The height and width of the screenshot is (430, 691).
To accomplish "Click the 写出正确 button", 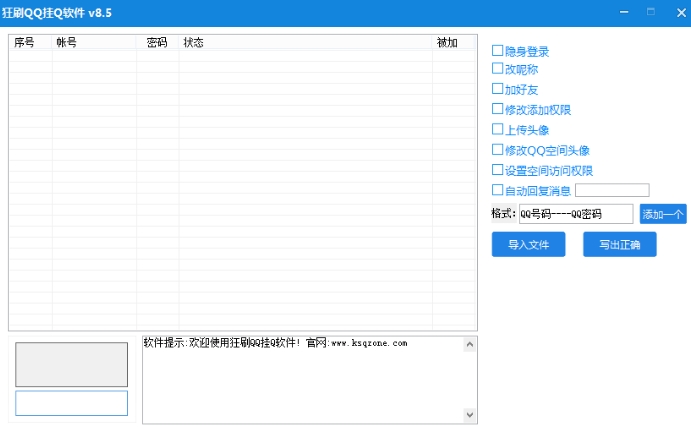I will tap(620, 245).
